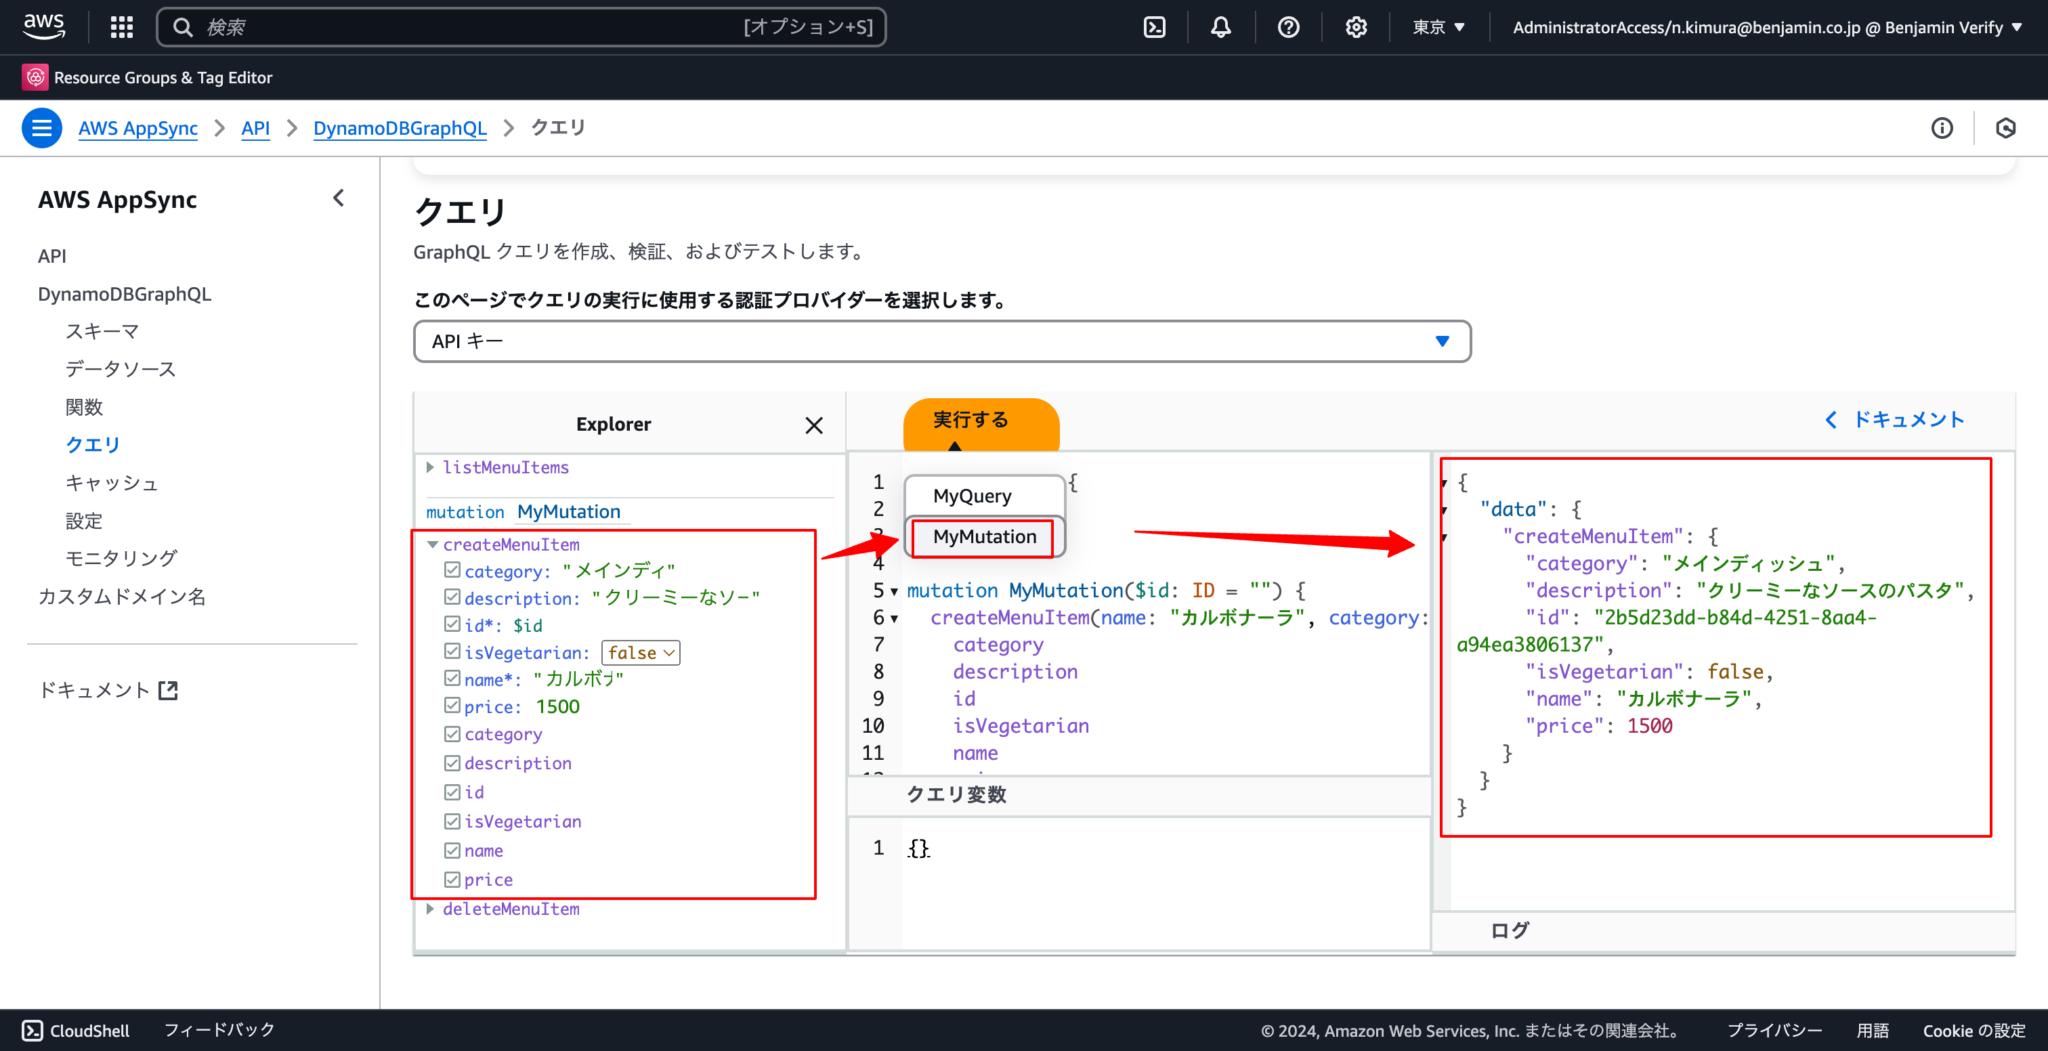Open the CloudShell terminal icon in top bar
Screen dimensions: 2048x1051
(1154, 27)
